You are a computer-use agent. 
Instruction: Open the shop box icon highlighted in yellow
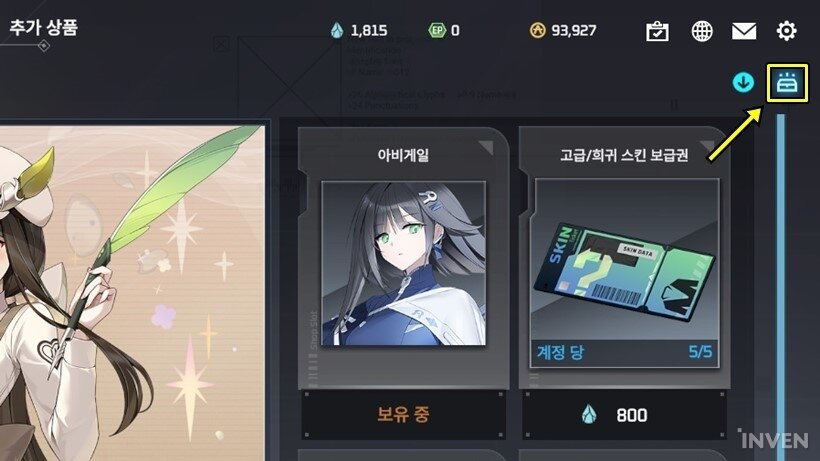click(787, 83)
